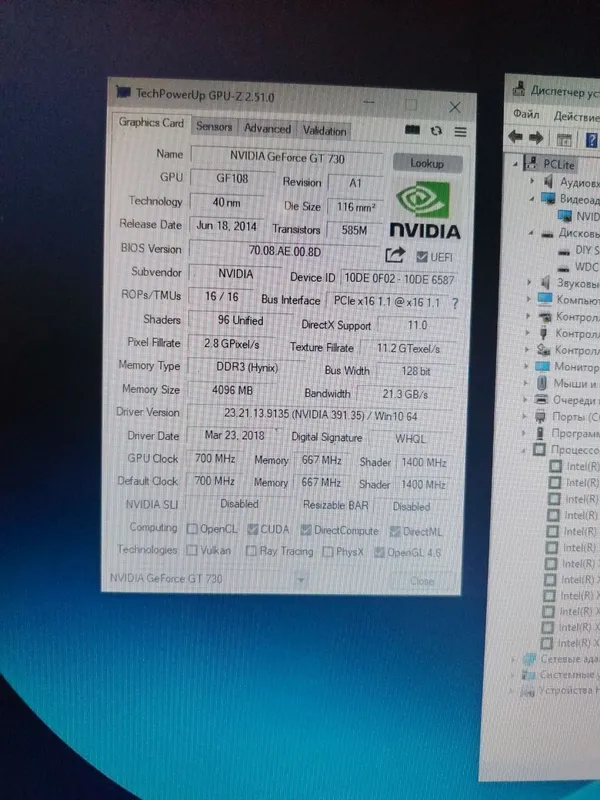Click Device Manager help toolbar icon
600x800 pixels.
pyautogui.click(x=591, y=140)
